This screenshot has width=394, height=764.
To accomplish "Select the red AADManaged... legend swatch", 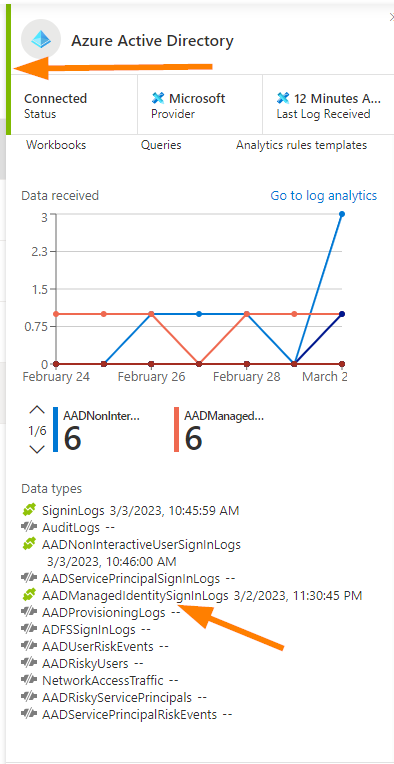I will pyautogui.click(x=176, y=429).
